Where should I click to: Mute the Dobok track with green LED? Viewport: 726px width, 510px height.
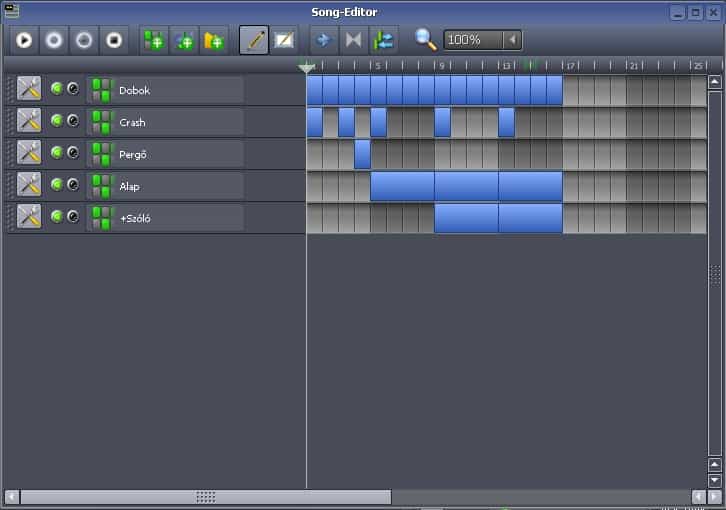(57, 89)
